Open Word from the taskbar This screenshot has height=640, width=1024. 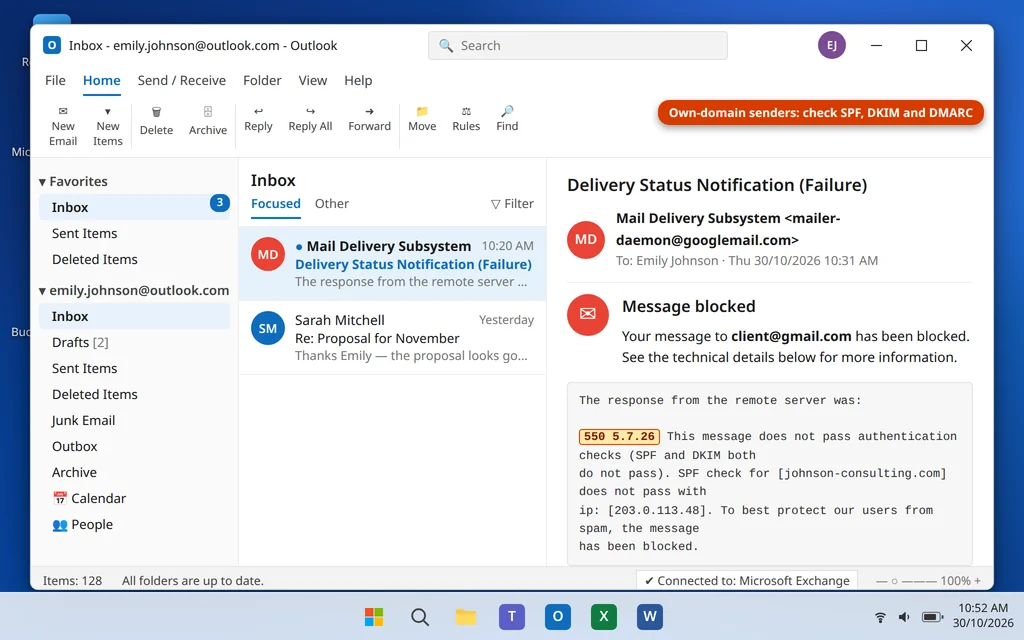point(650,616)
